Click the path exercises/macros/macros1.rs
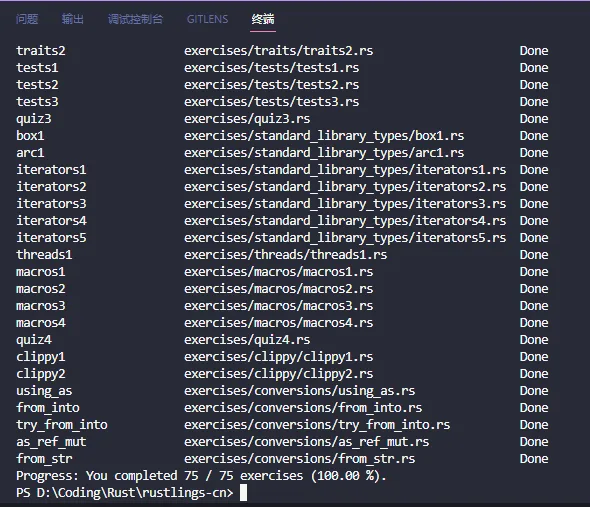Viewport: 590px width, 507px height. click(278, 271)
